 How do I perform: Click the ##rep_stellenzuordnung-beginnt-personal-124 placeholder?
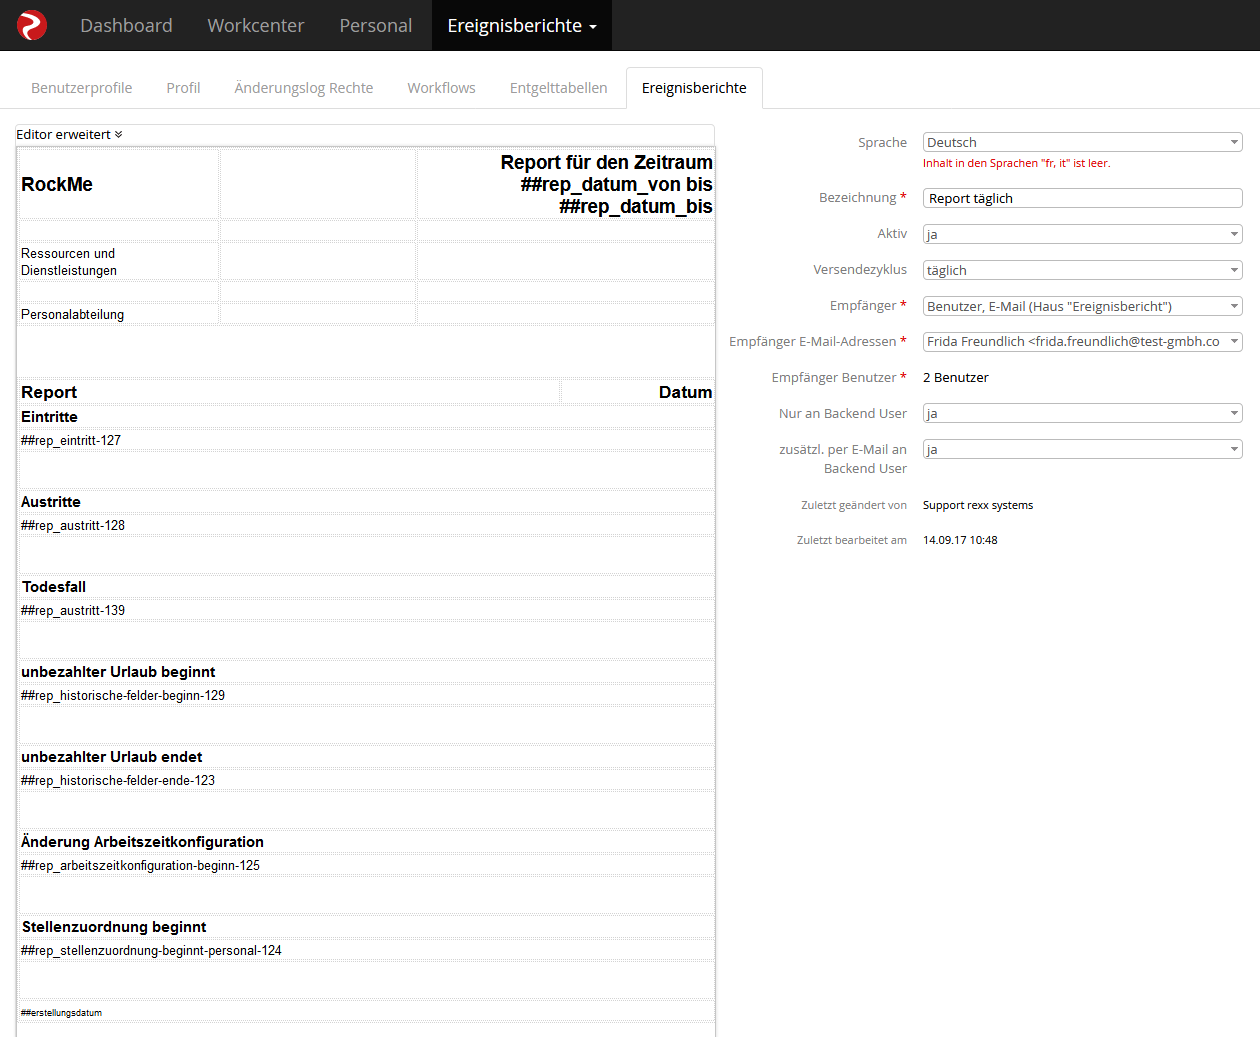(151, 950)
